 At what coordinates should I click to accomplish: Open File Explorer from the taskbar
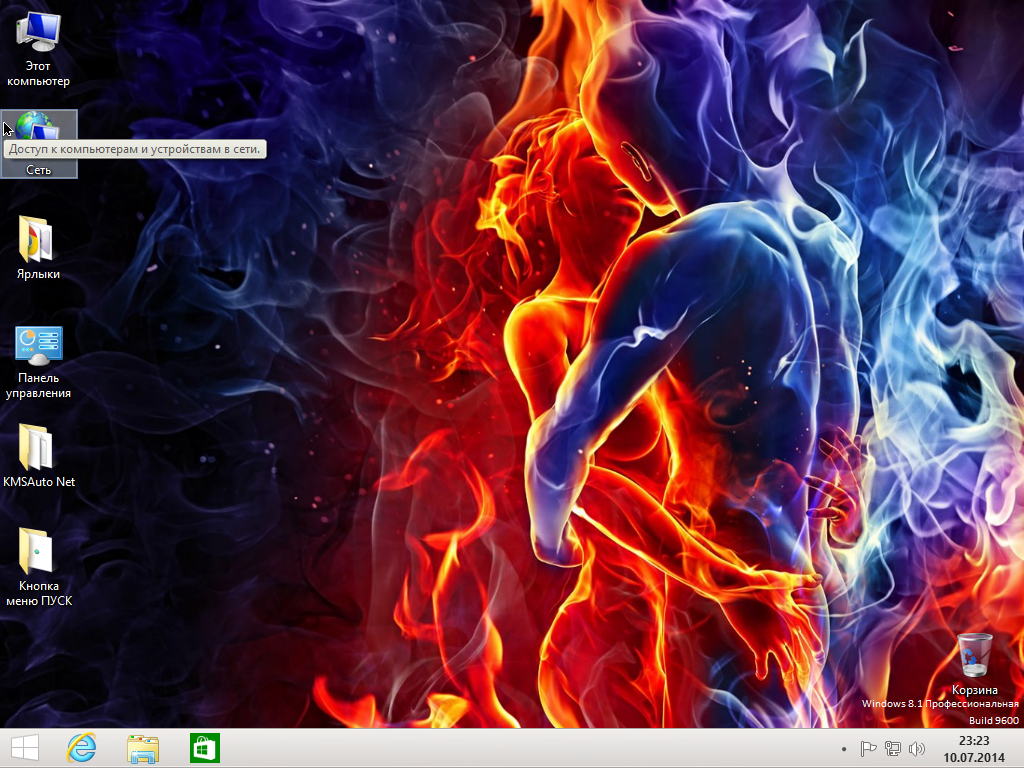point(143,748)
